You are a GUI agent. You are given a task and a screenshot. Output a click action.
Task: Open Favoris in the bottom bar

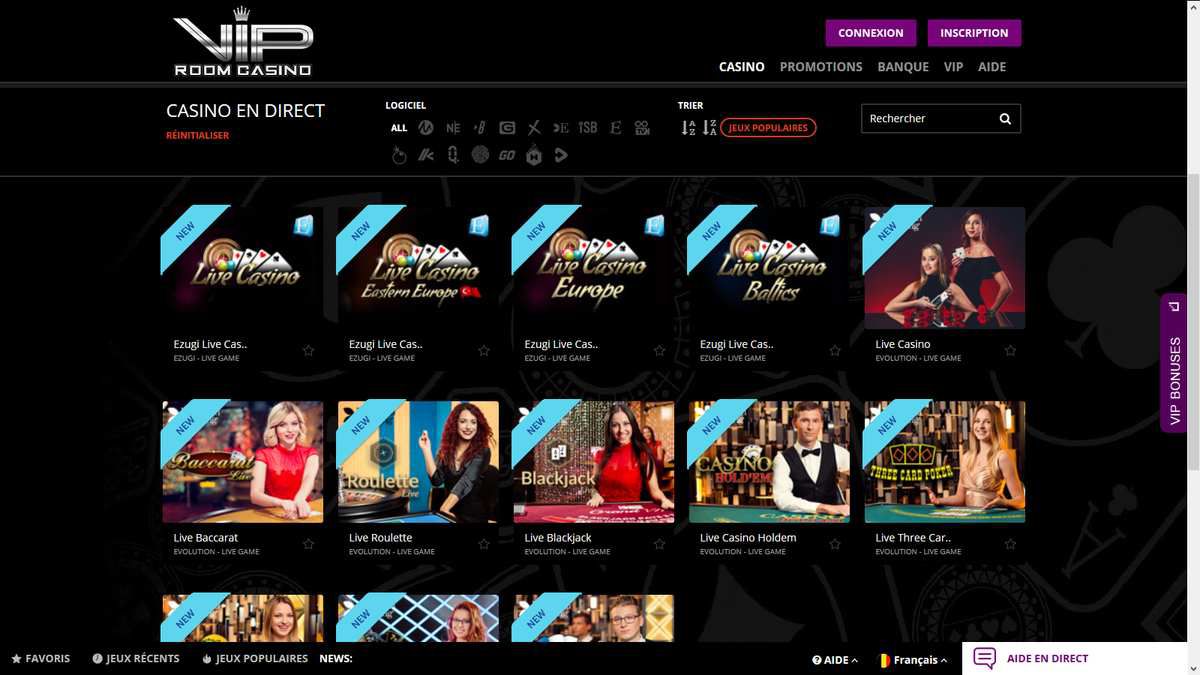coord(41,659)
